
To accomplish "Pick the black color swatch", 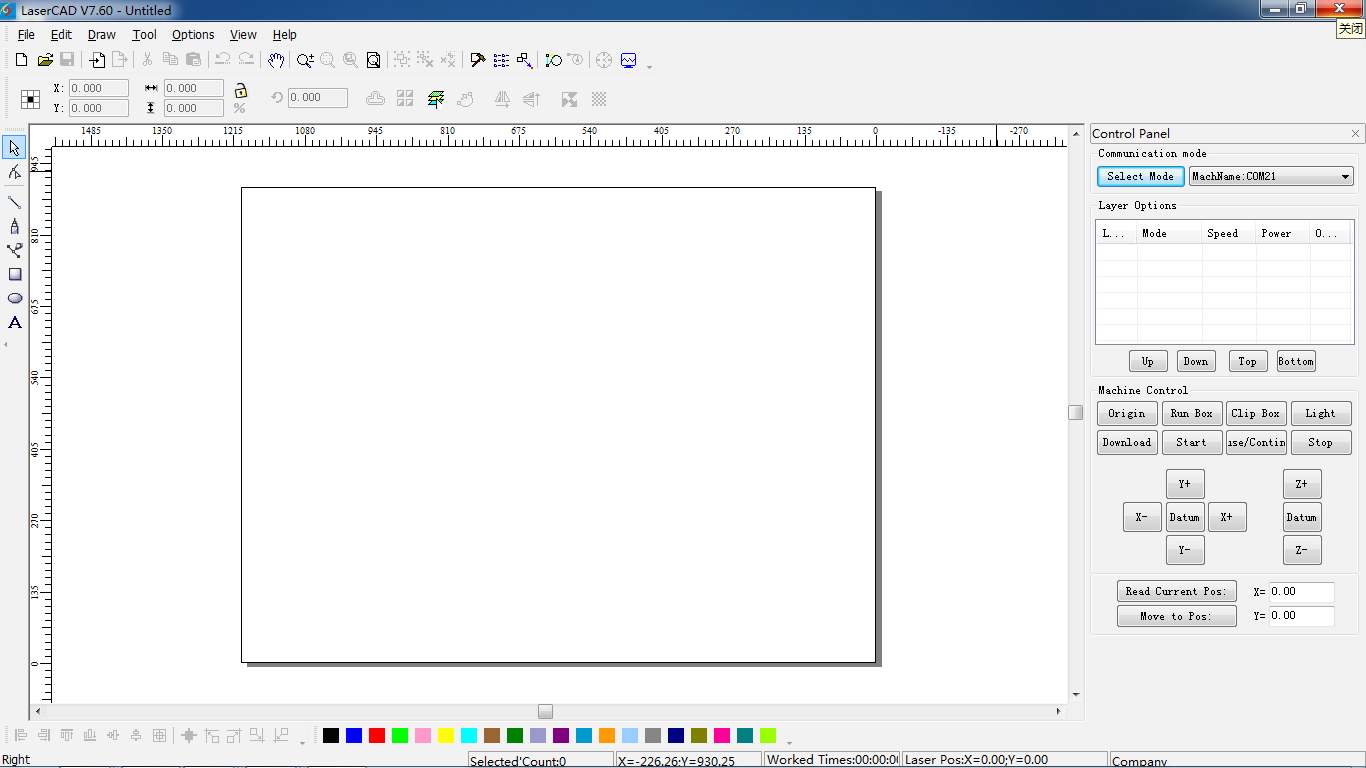I will [331, 736].
